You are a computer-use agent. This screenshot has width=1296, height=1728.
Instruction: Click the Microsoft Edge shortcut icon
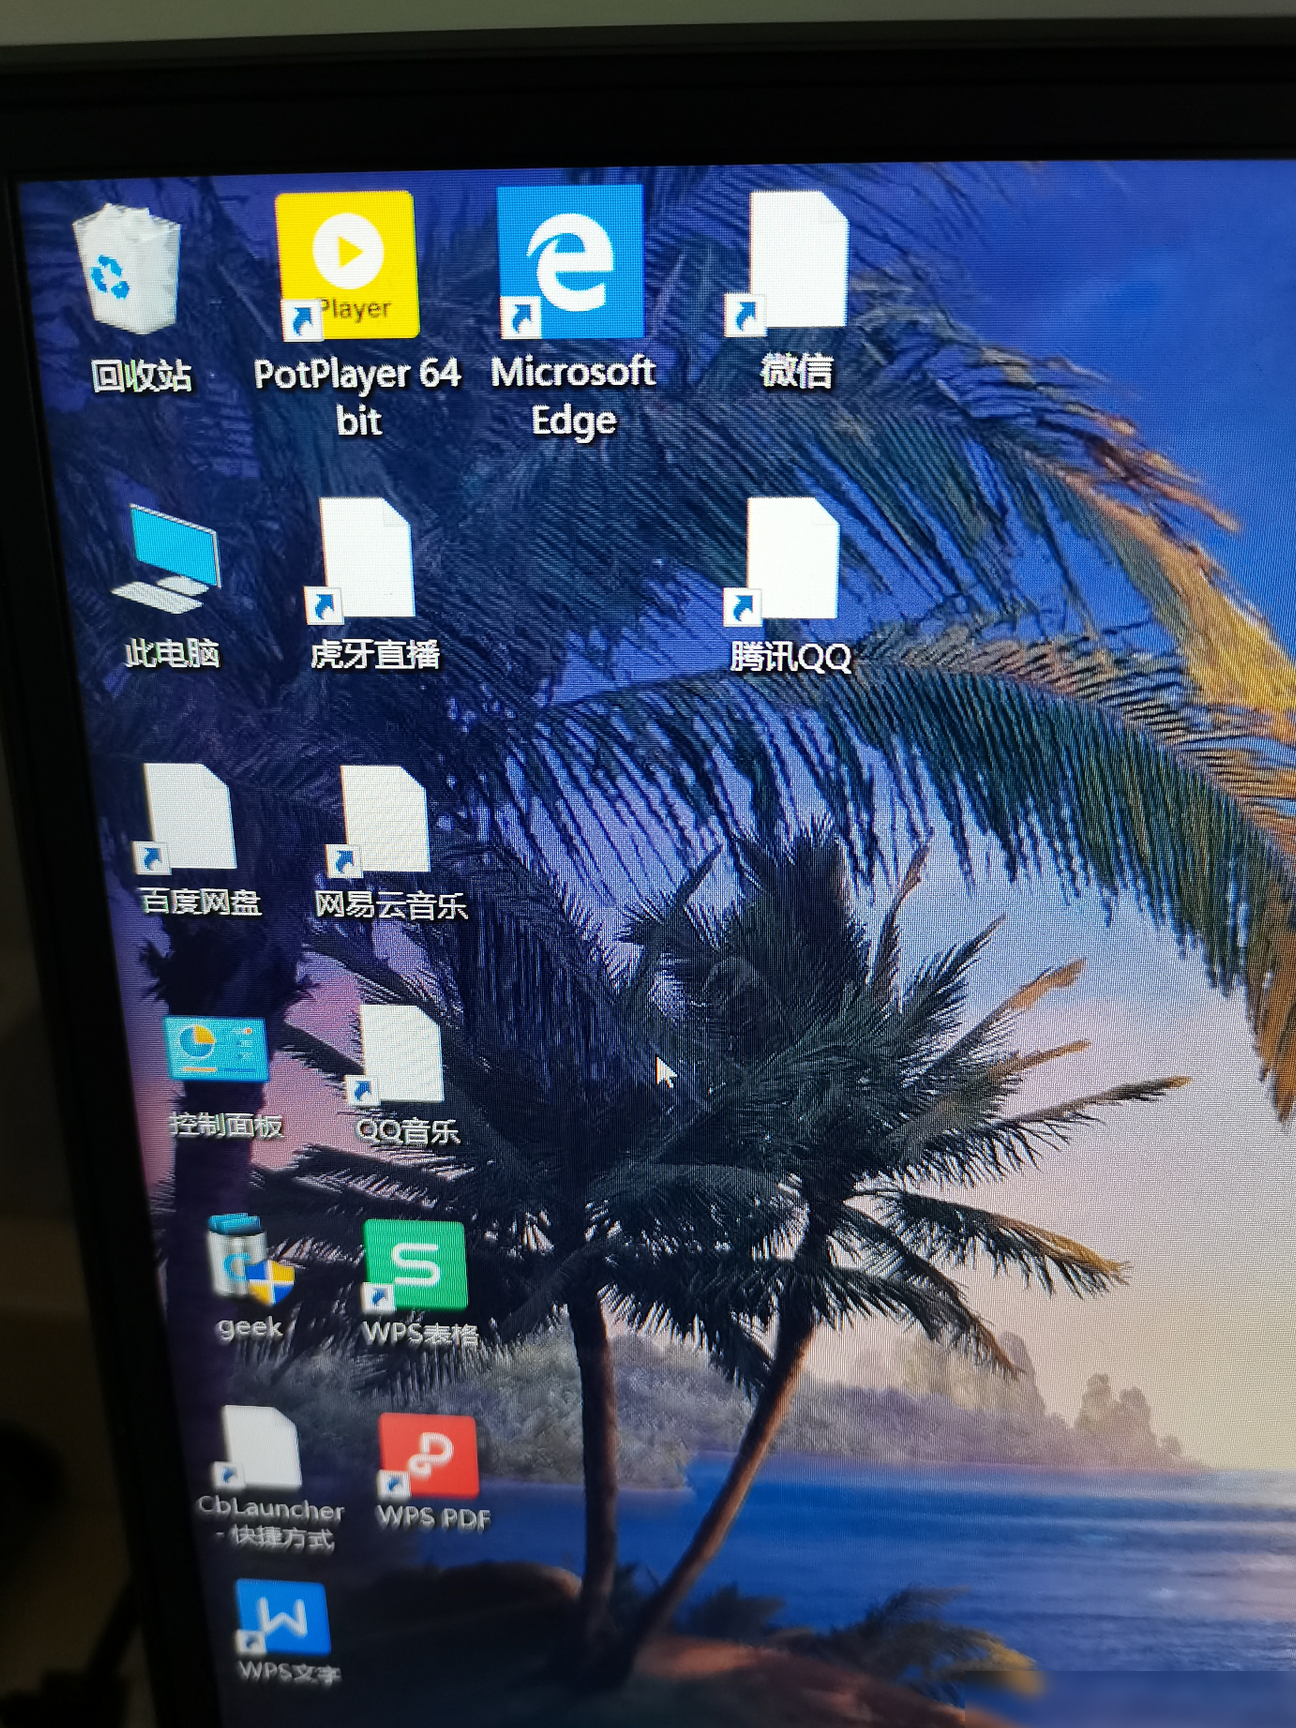click(570, 262)
